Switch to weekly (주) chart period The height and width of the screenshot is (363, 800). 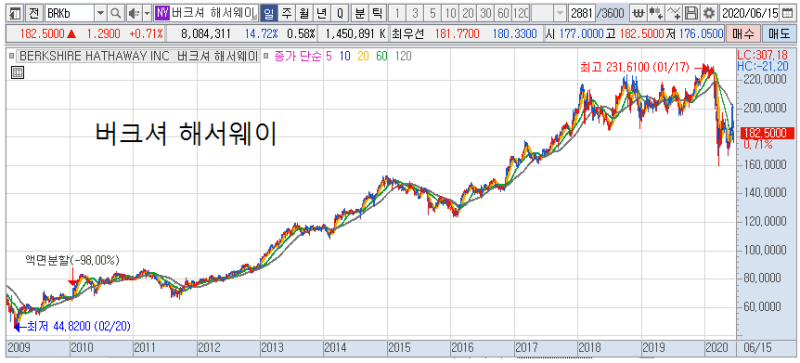[286, 13]
